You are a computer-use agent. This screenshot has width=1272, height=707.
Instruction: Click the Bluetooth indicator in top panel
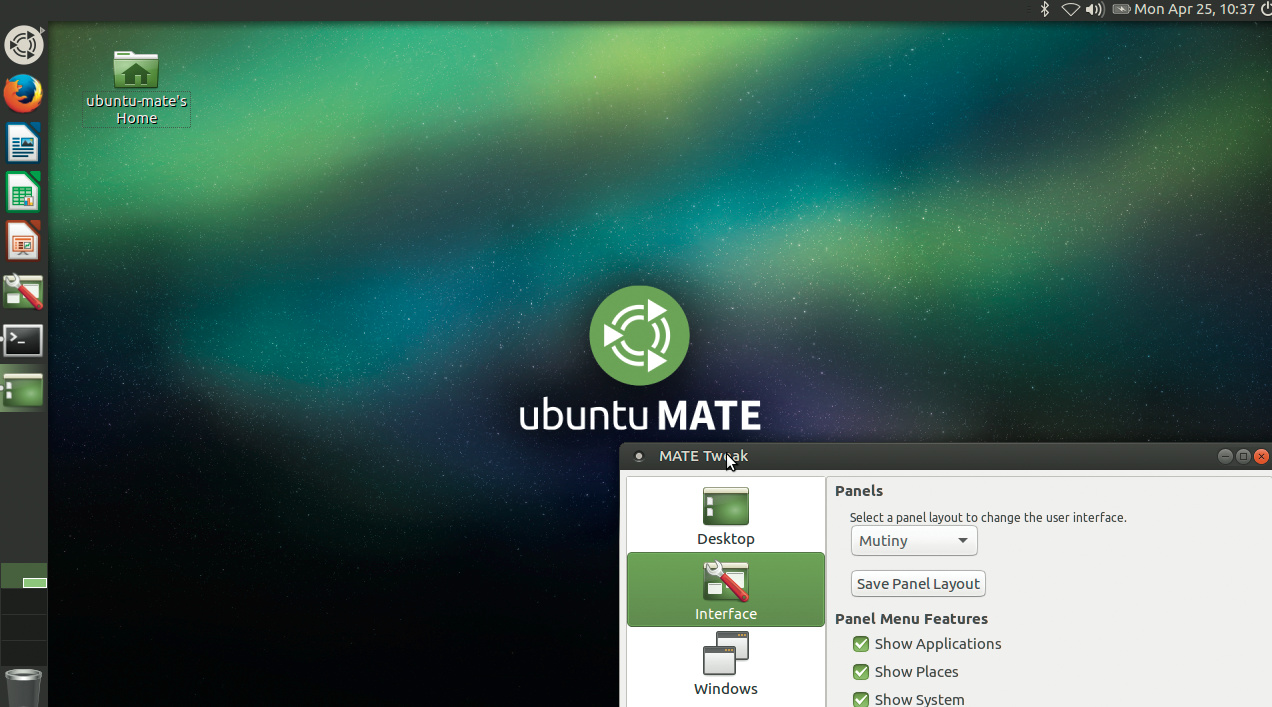pos(1045,9)
